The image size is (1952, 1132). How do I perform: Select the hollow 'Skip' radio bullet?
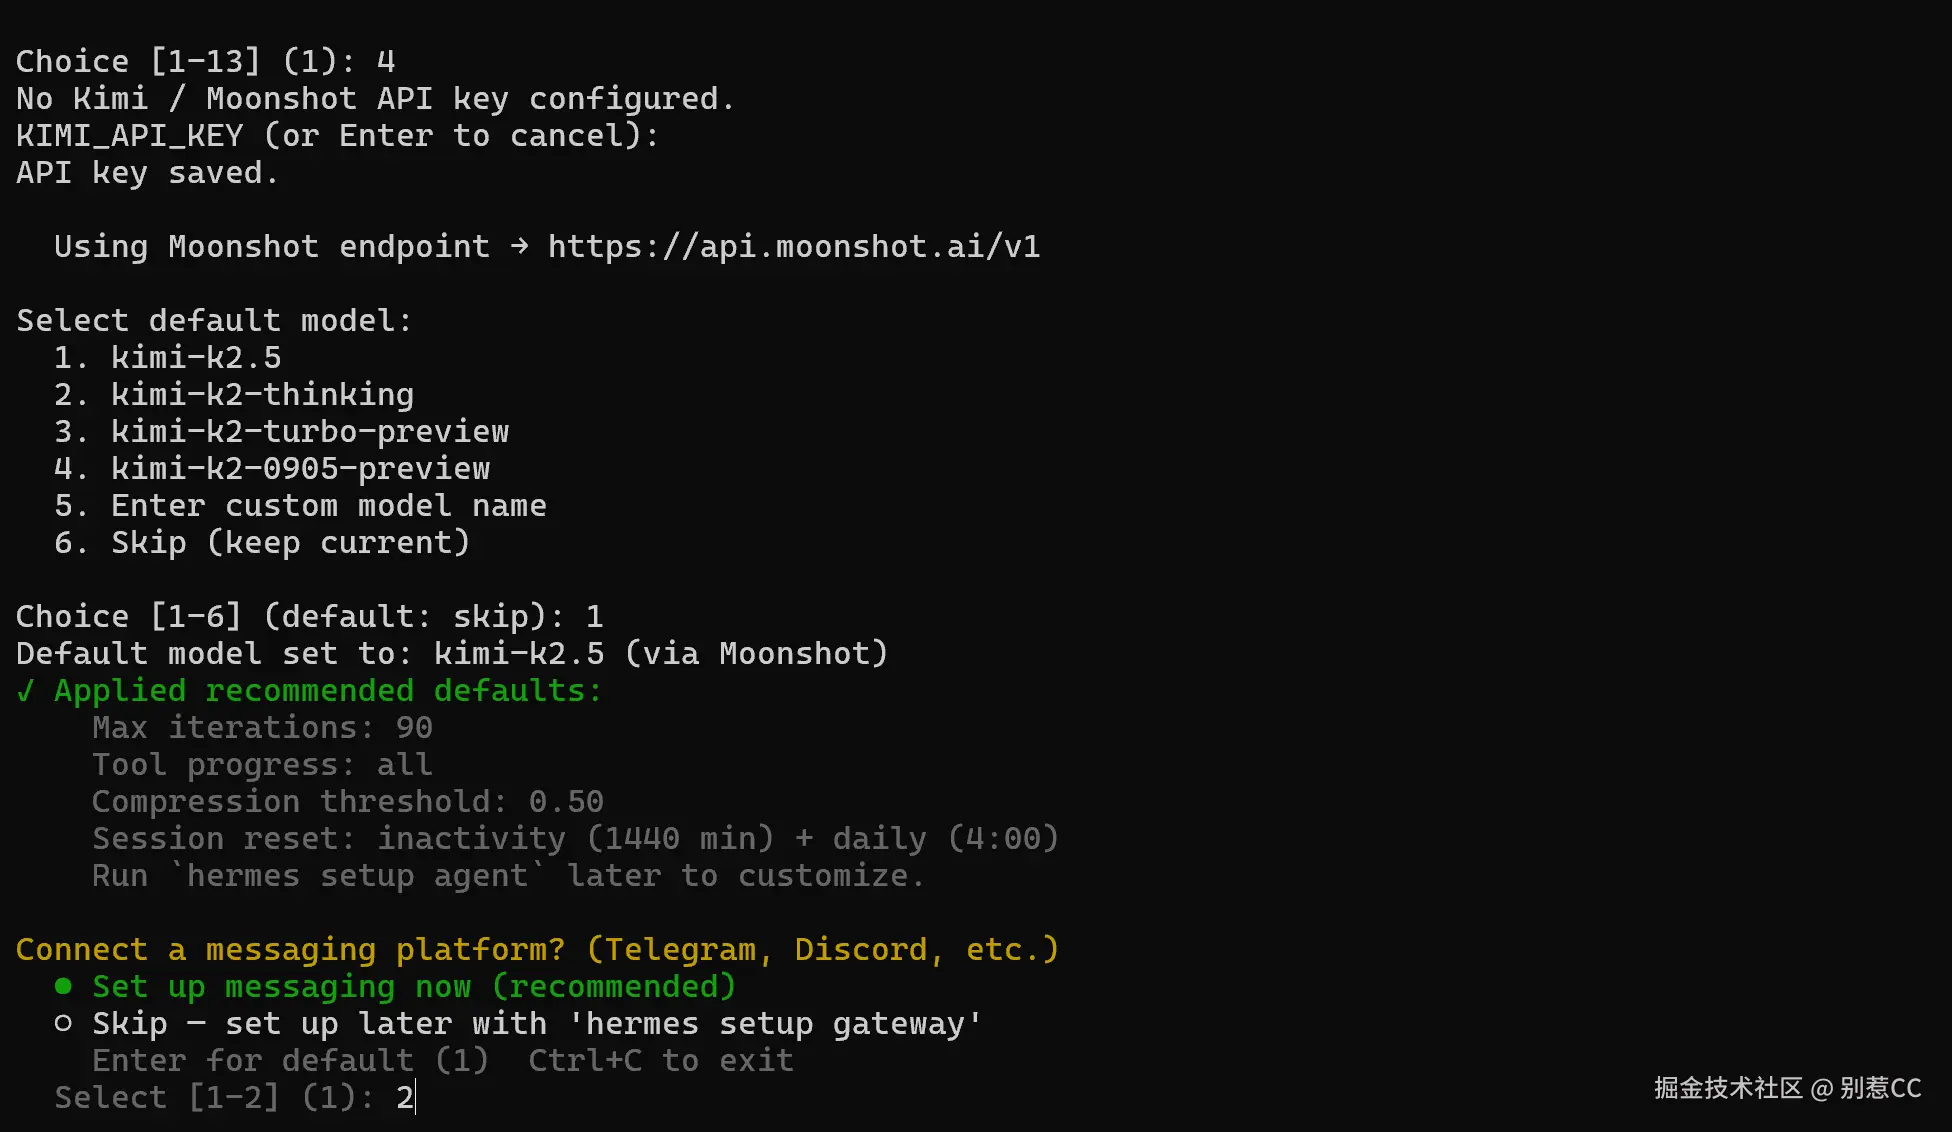(63, 1024)
